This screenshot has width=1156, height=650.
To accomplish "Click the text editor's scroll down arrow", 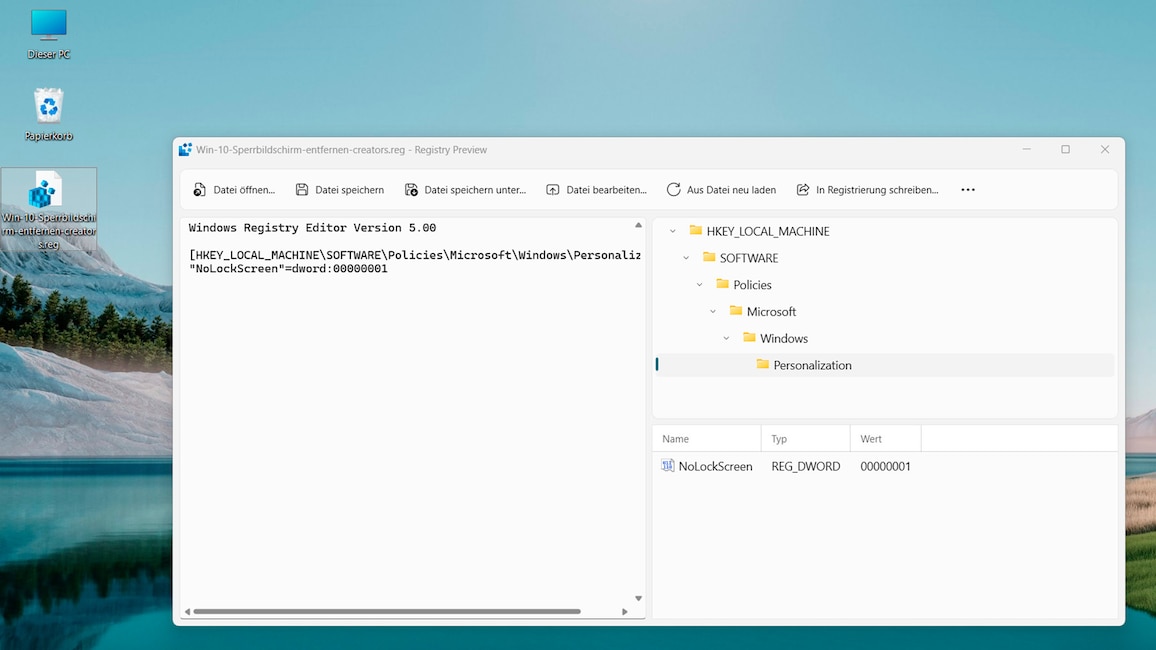I will (638, 598).
